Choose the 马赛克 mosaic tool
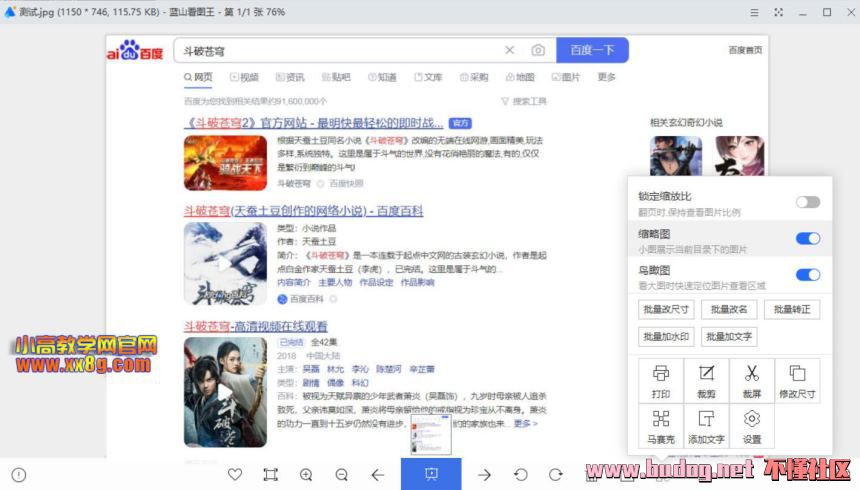 pyautogui.click(x=661, y=426)
